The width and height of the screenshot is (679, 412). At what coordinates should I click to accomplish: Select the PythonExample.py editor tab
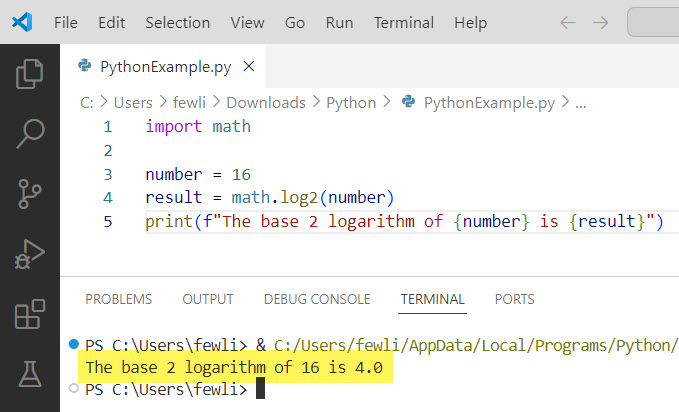[163, 66]
